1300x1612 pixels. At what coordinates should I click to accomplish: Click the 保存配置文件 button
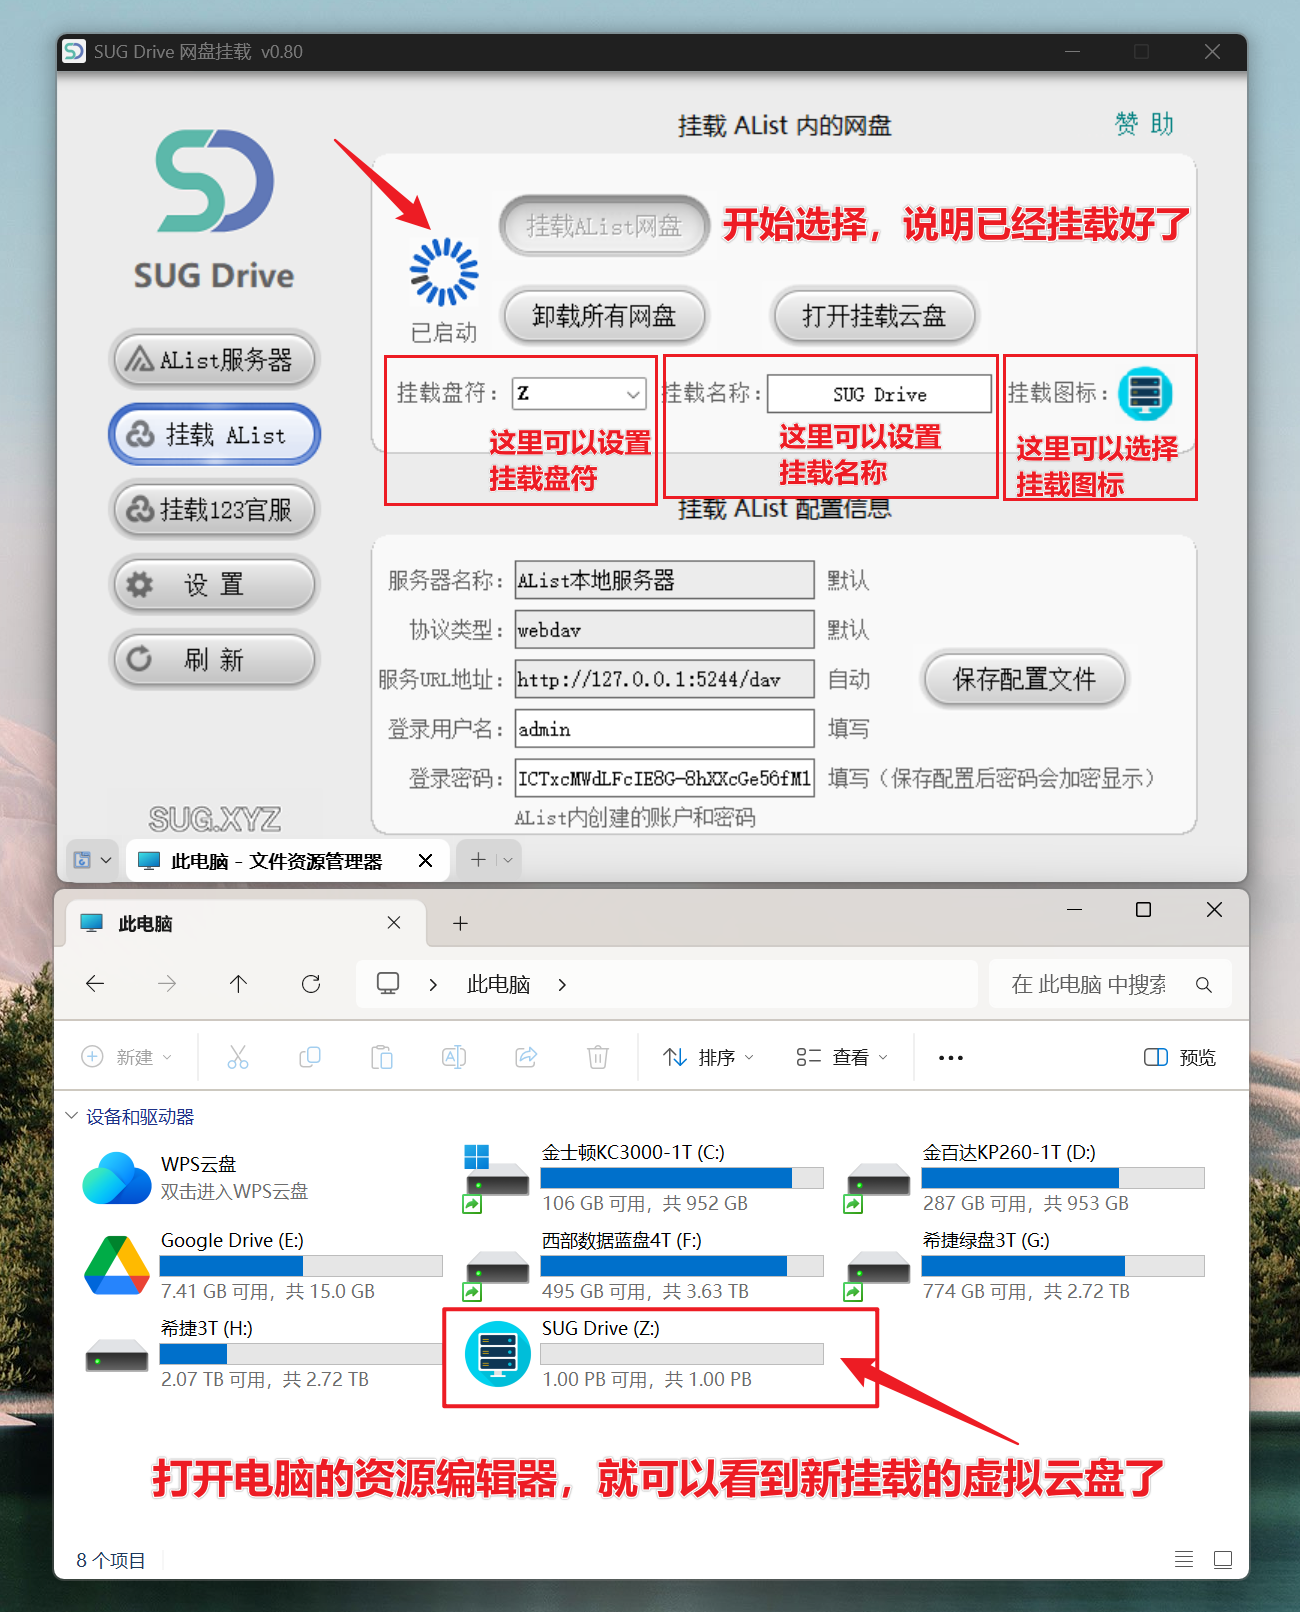1023,680
